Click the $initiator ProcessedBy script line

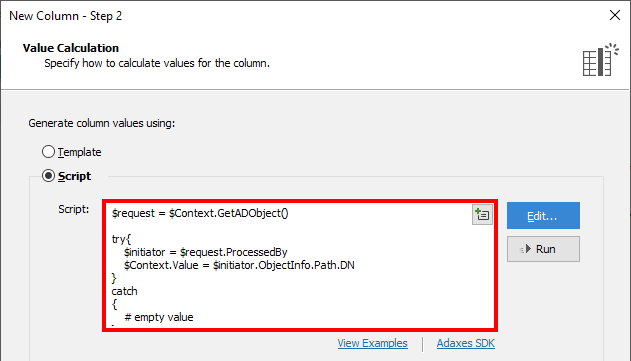point(205,252)
